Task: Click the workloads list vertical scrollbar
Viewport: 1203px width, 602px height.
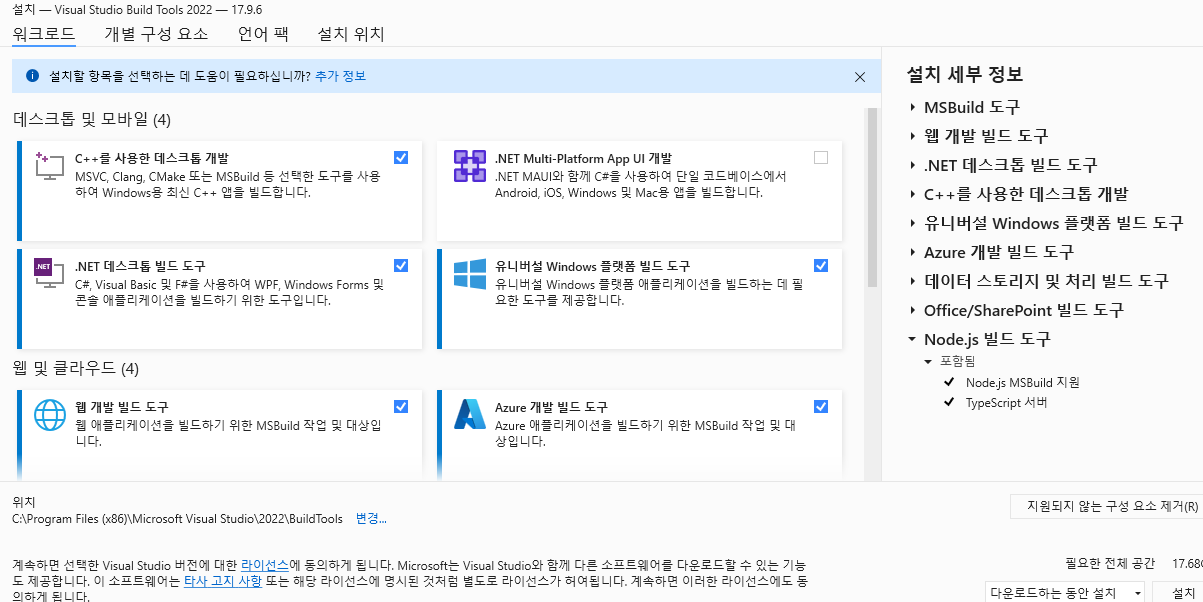Action: [872, 198]
